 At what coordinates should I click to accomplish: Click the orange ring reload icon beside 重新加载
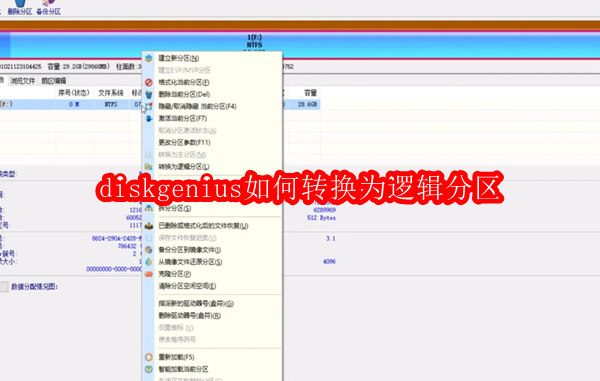[149, 357]
